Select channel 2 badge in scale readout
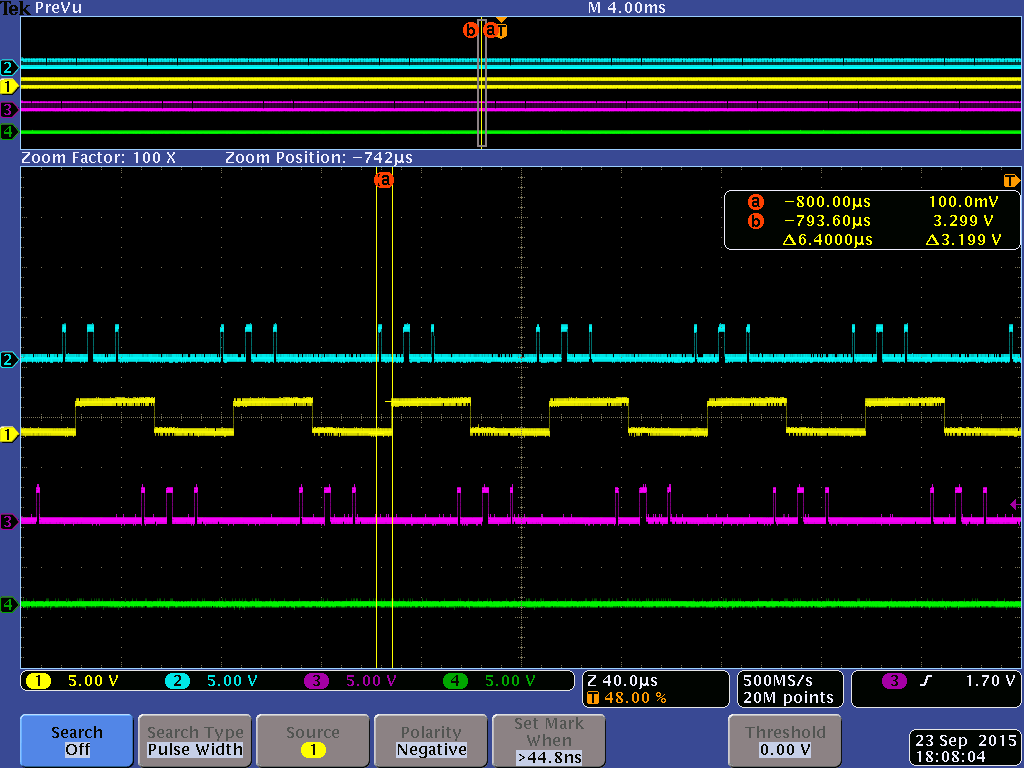 [177, 681]
